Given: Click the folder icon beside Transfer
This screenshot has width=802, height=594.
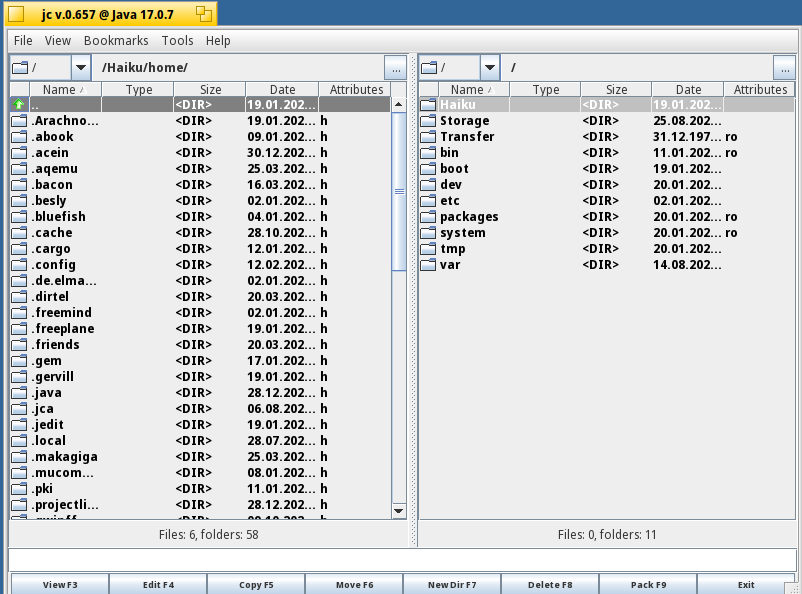Looking at the screenshot, I should coord(428,137).
